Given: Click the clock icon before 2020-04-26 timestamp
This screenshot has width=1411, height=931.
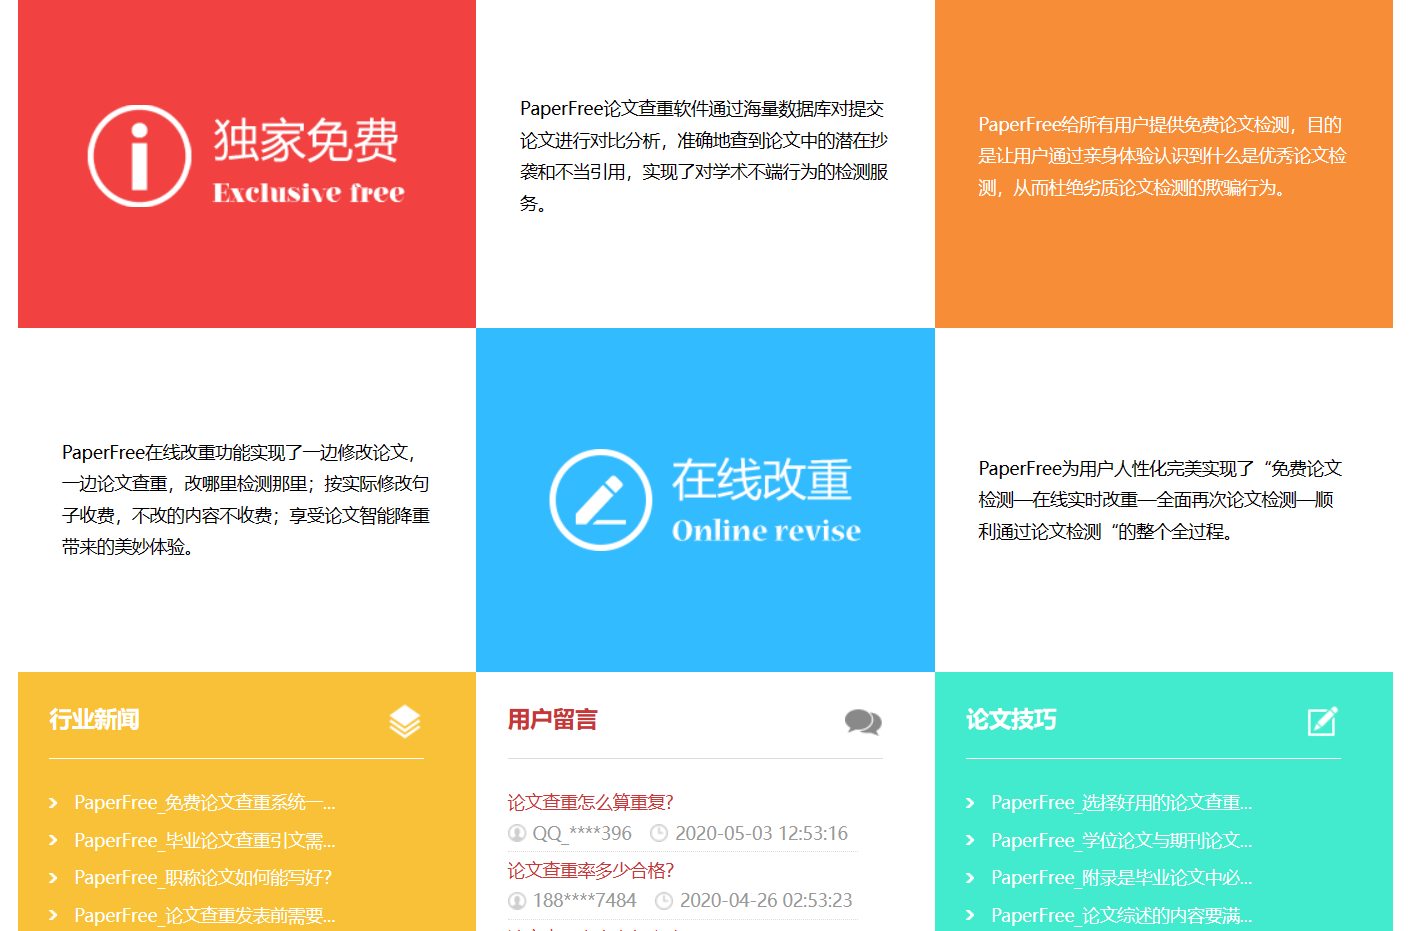Looking at the screenshot, I should [664, 901].
